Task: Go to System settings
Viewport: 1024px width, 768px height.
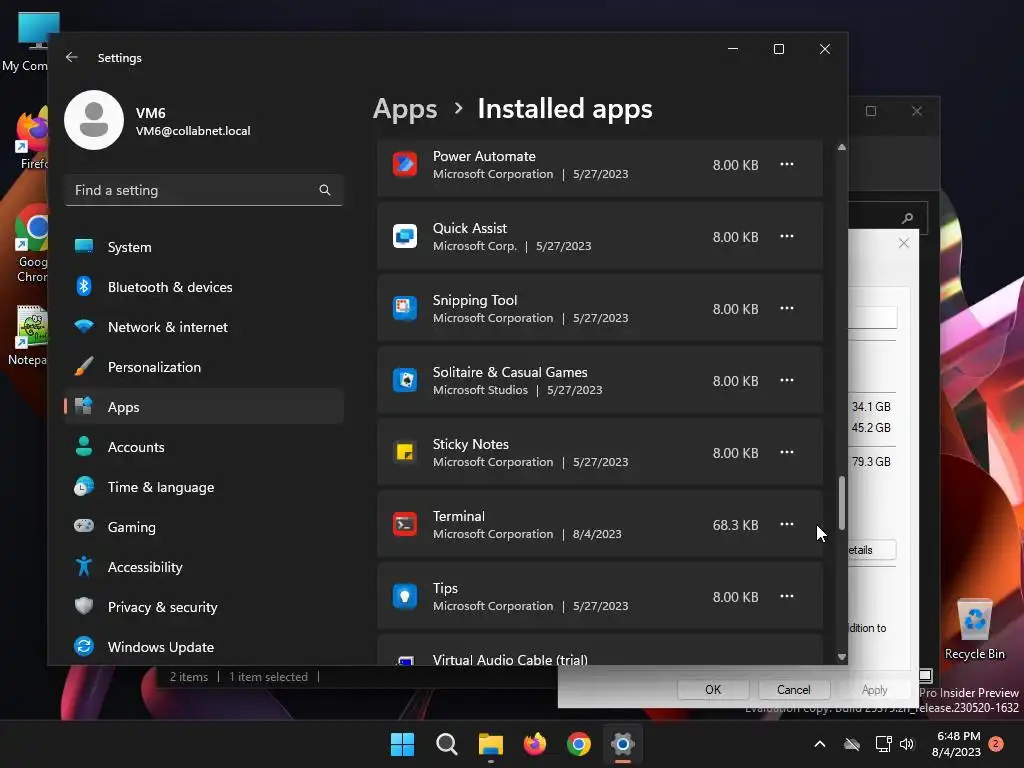Action: point(204,247)
